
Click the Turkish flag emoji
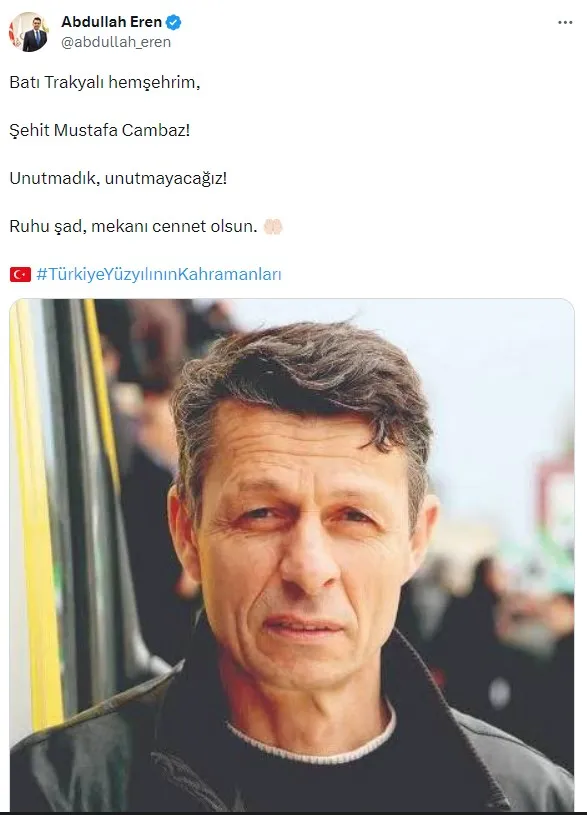click(20, 274)
